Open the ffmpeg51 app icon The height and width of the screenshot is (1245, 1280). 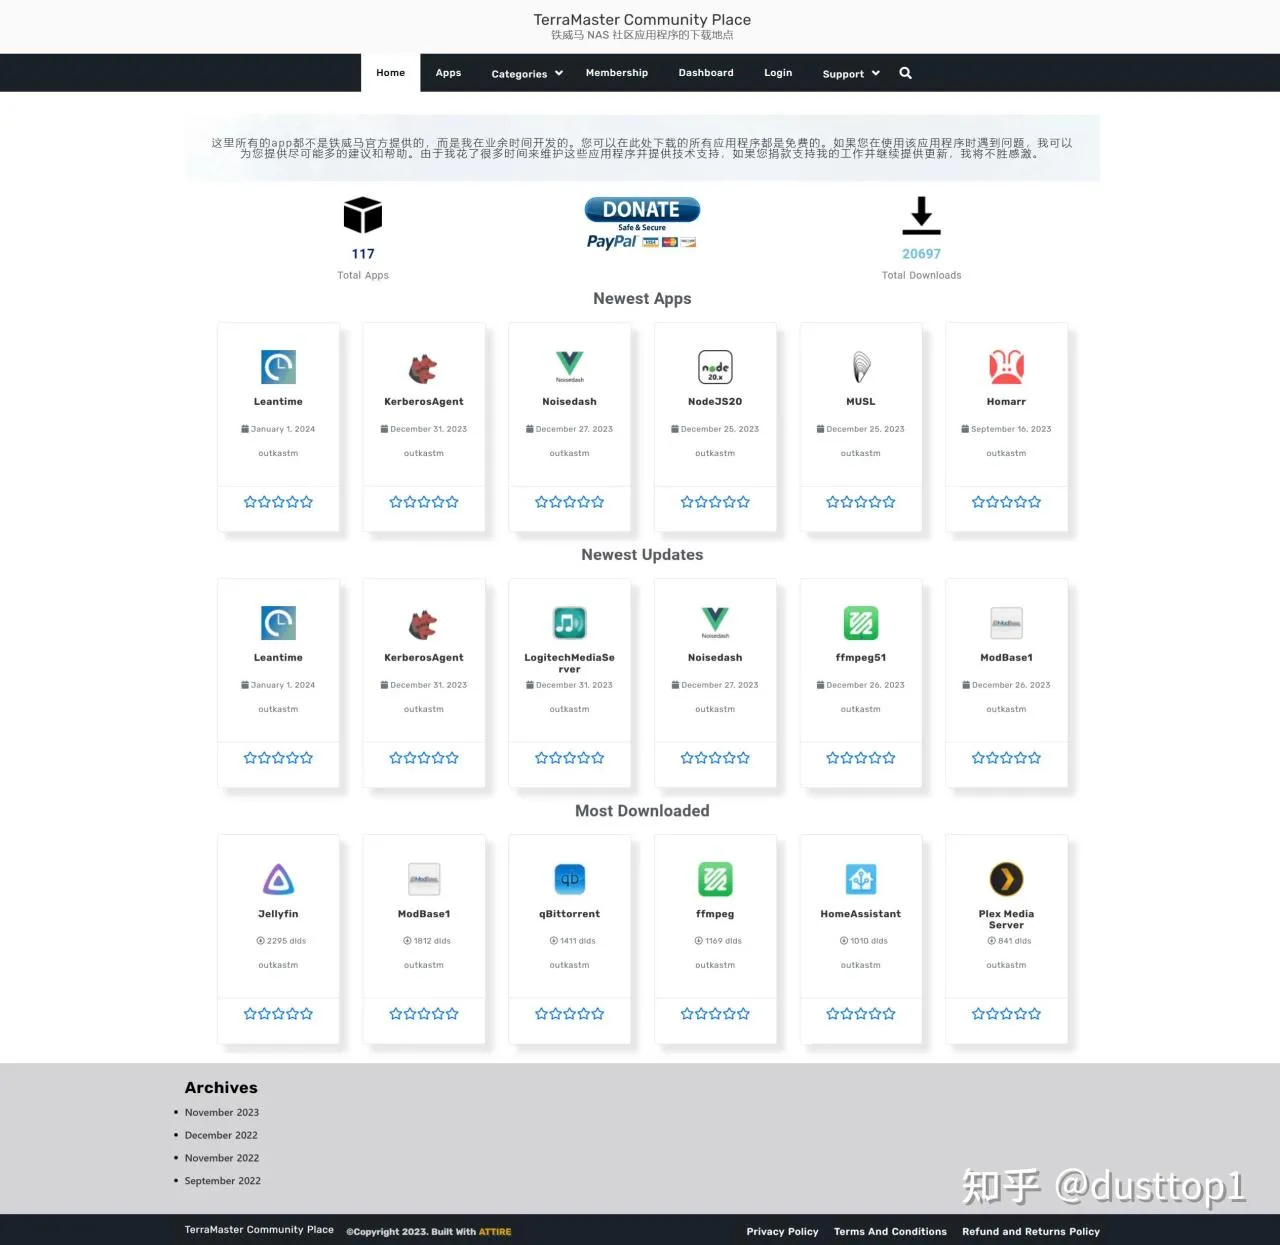click(861, 623)
